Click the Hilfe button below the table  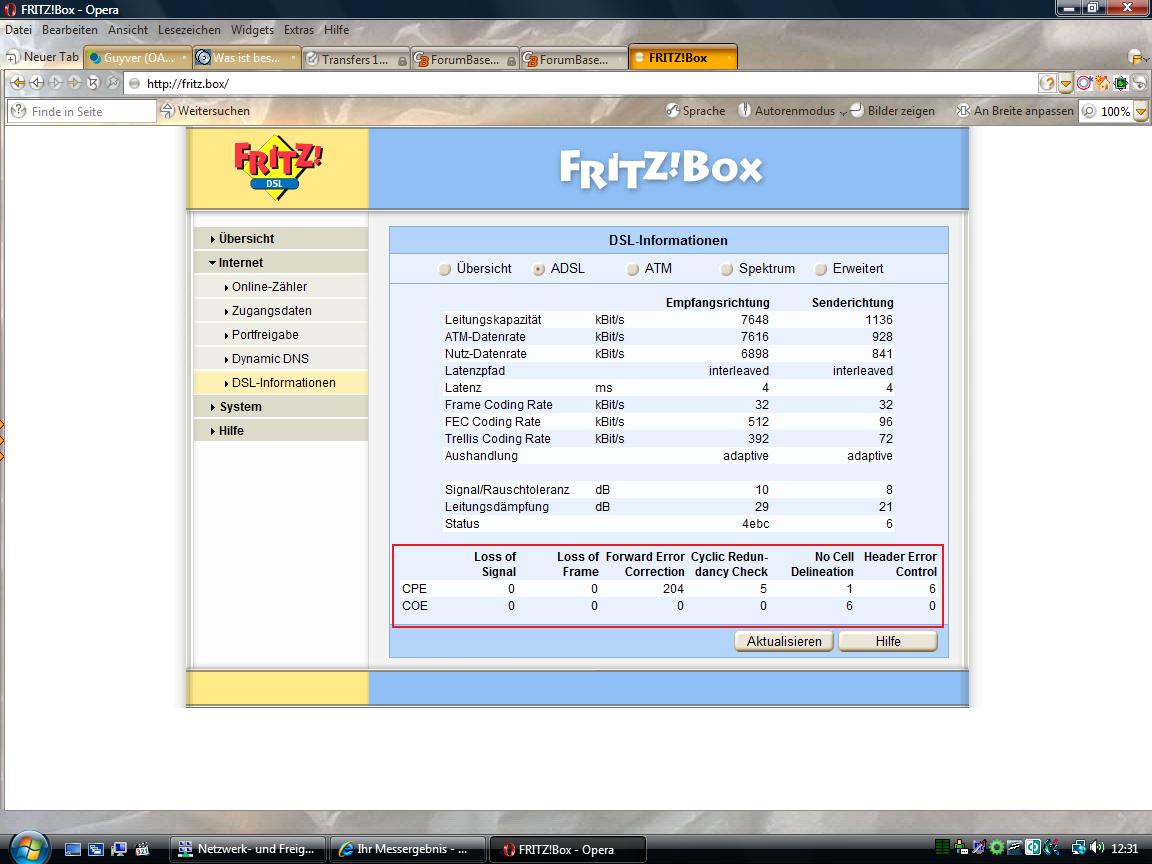tap(888, 641)
